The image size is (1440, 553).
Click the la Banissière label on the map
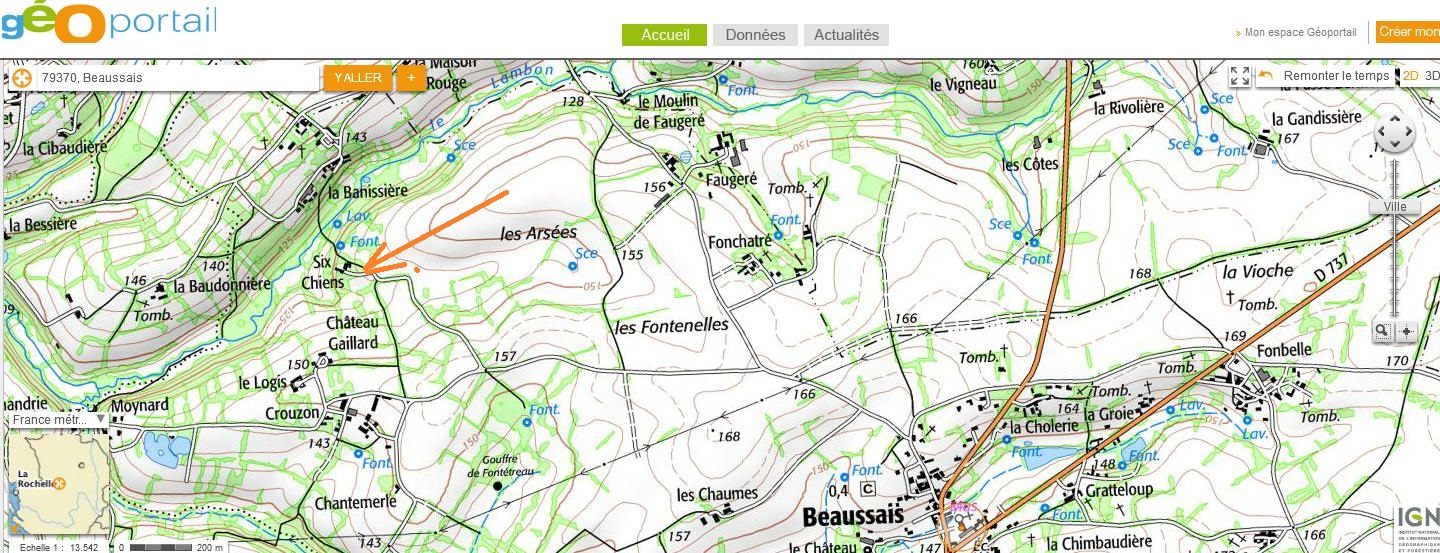point(368,191)
